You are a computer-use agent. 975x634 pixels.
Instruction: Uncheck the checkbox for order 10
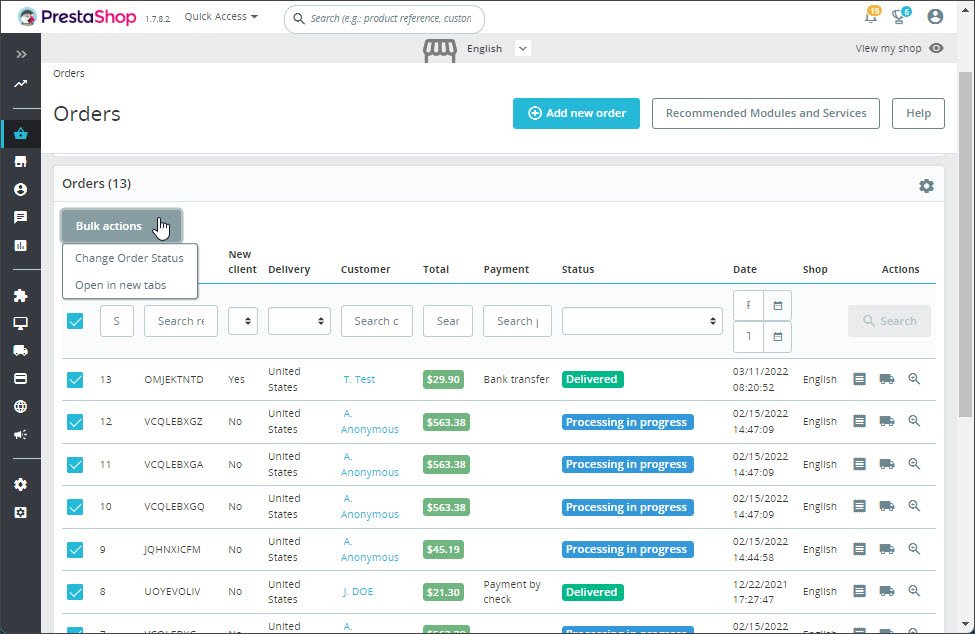[75, 507]
